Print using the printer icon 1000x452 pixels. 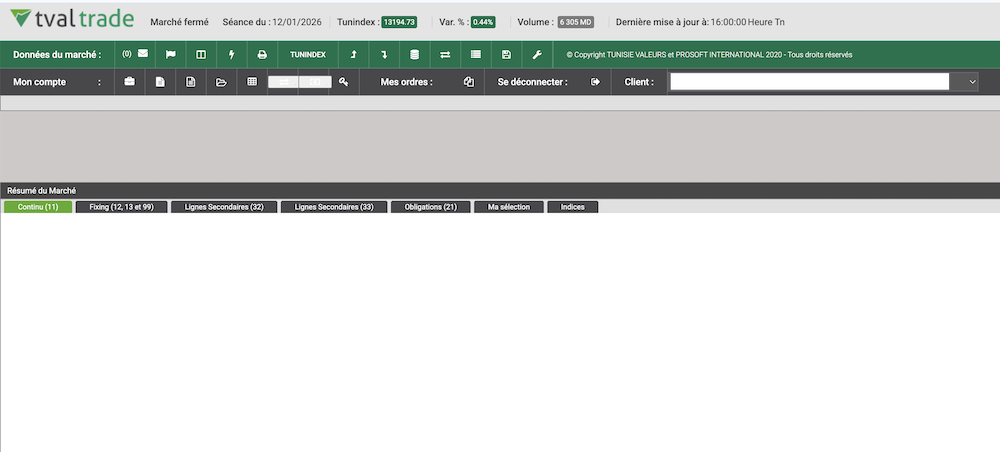click(262, 54)
